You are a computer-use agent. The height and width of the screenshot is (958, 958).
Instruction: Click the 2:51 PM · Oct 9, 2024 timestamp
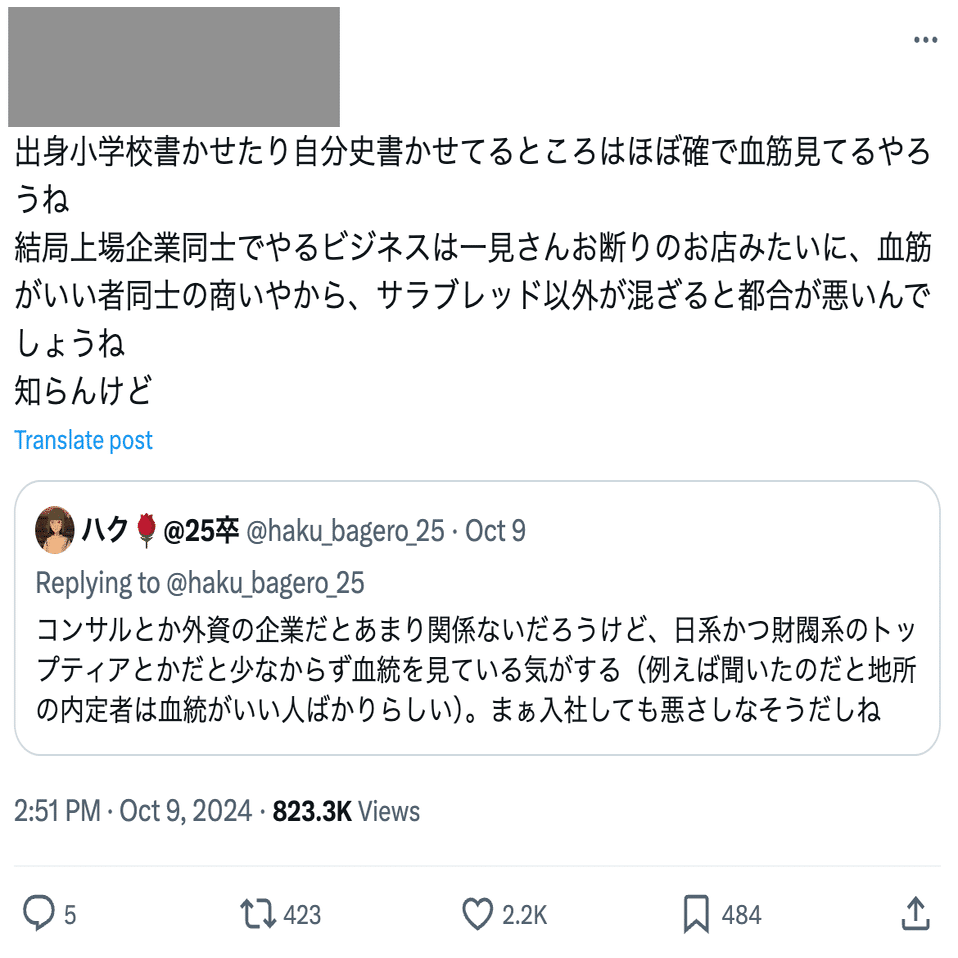click(x=133, y=811)
